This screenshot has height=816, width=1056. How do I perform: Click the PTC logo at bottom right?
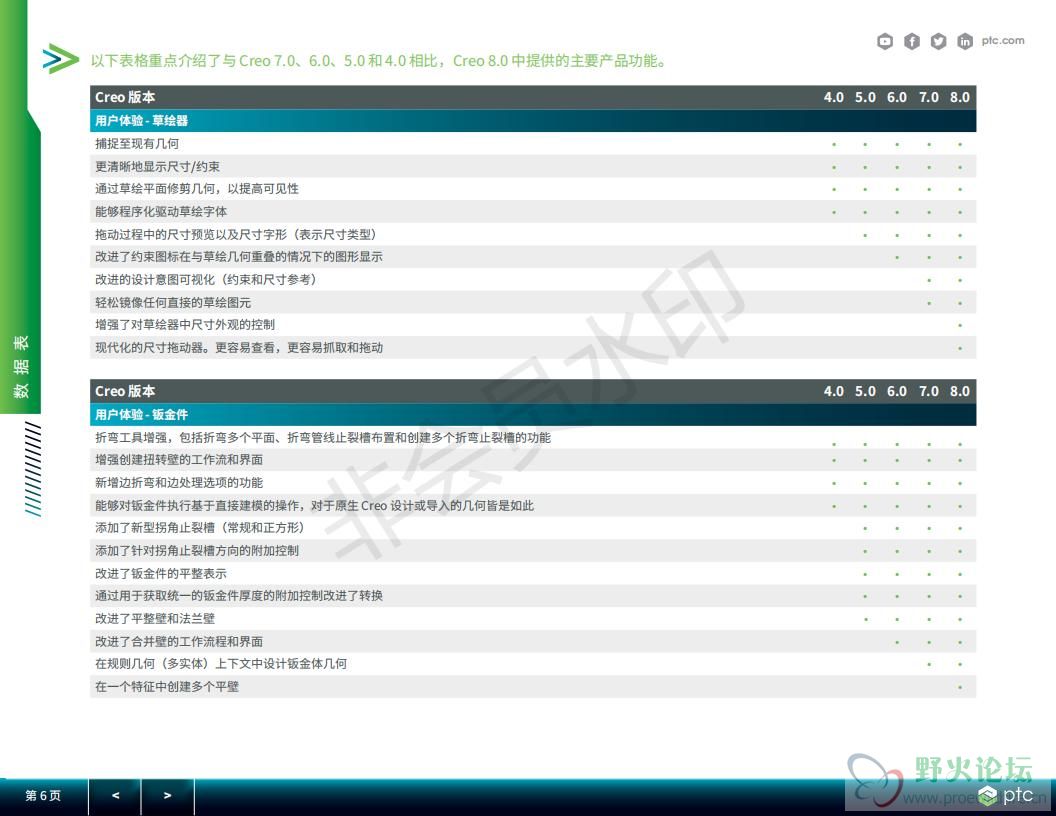click(x=1006, y=795)
